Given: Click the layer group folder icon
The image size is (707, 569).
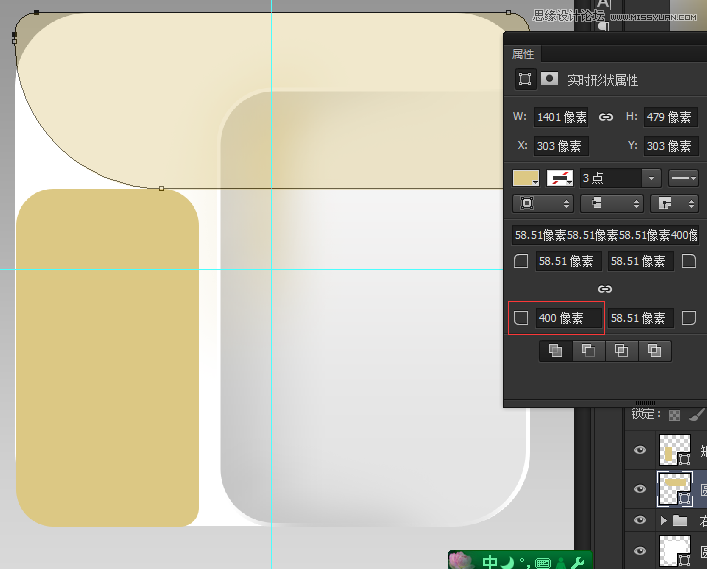Looking at the screenshot, I should coord(679,521).
